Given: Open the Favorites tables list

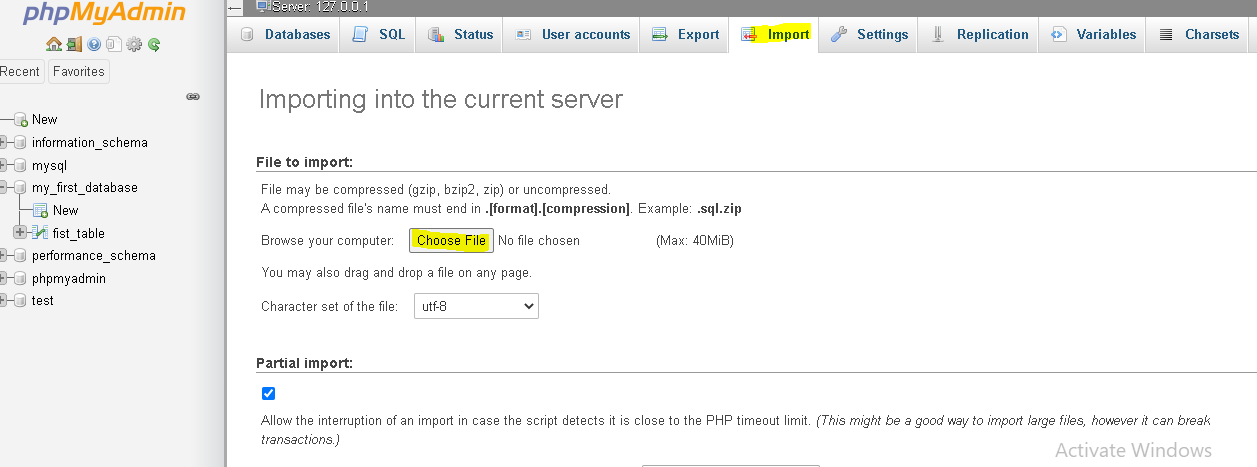Looking at the screenshot, I should pyautogui.click(x=78, y=71).
